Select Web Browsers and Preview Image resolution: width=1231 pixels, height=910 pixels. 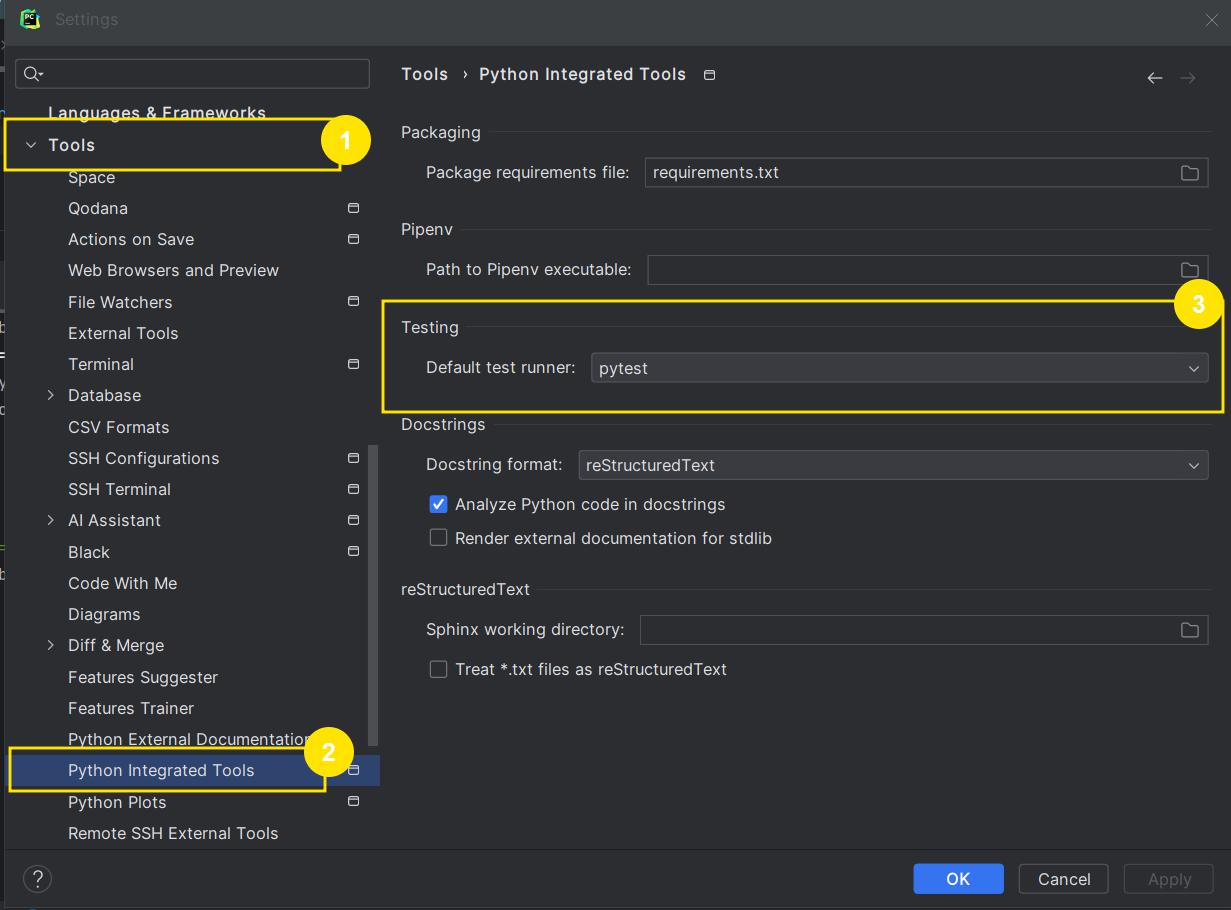point(173,270)
